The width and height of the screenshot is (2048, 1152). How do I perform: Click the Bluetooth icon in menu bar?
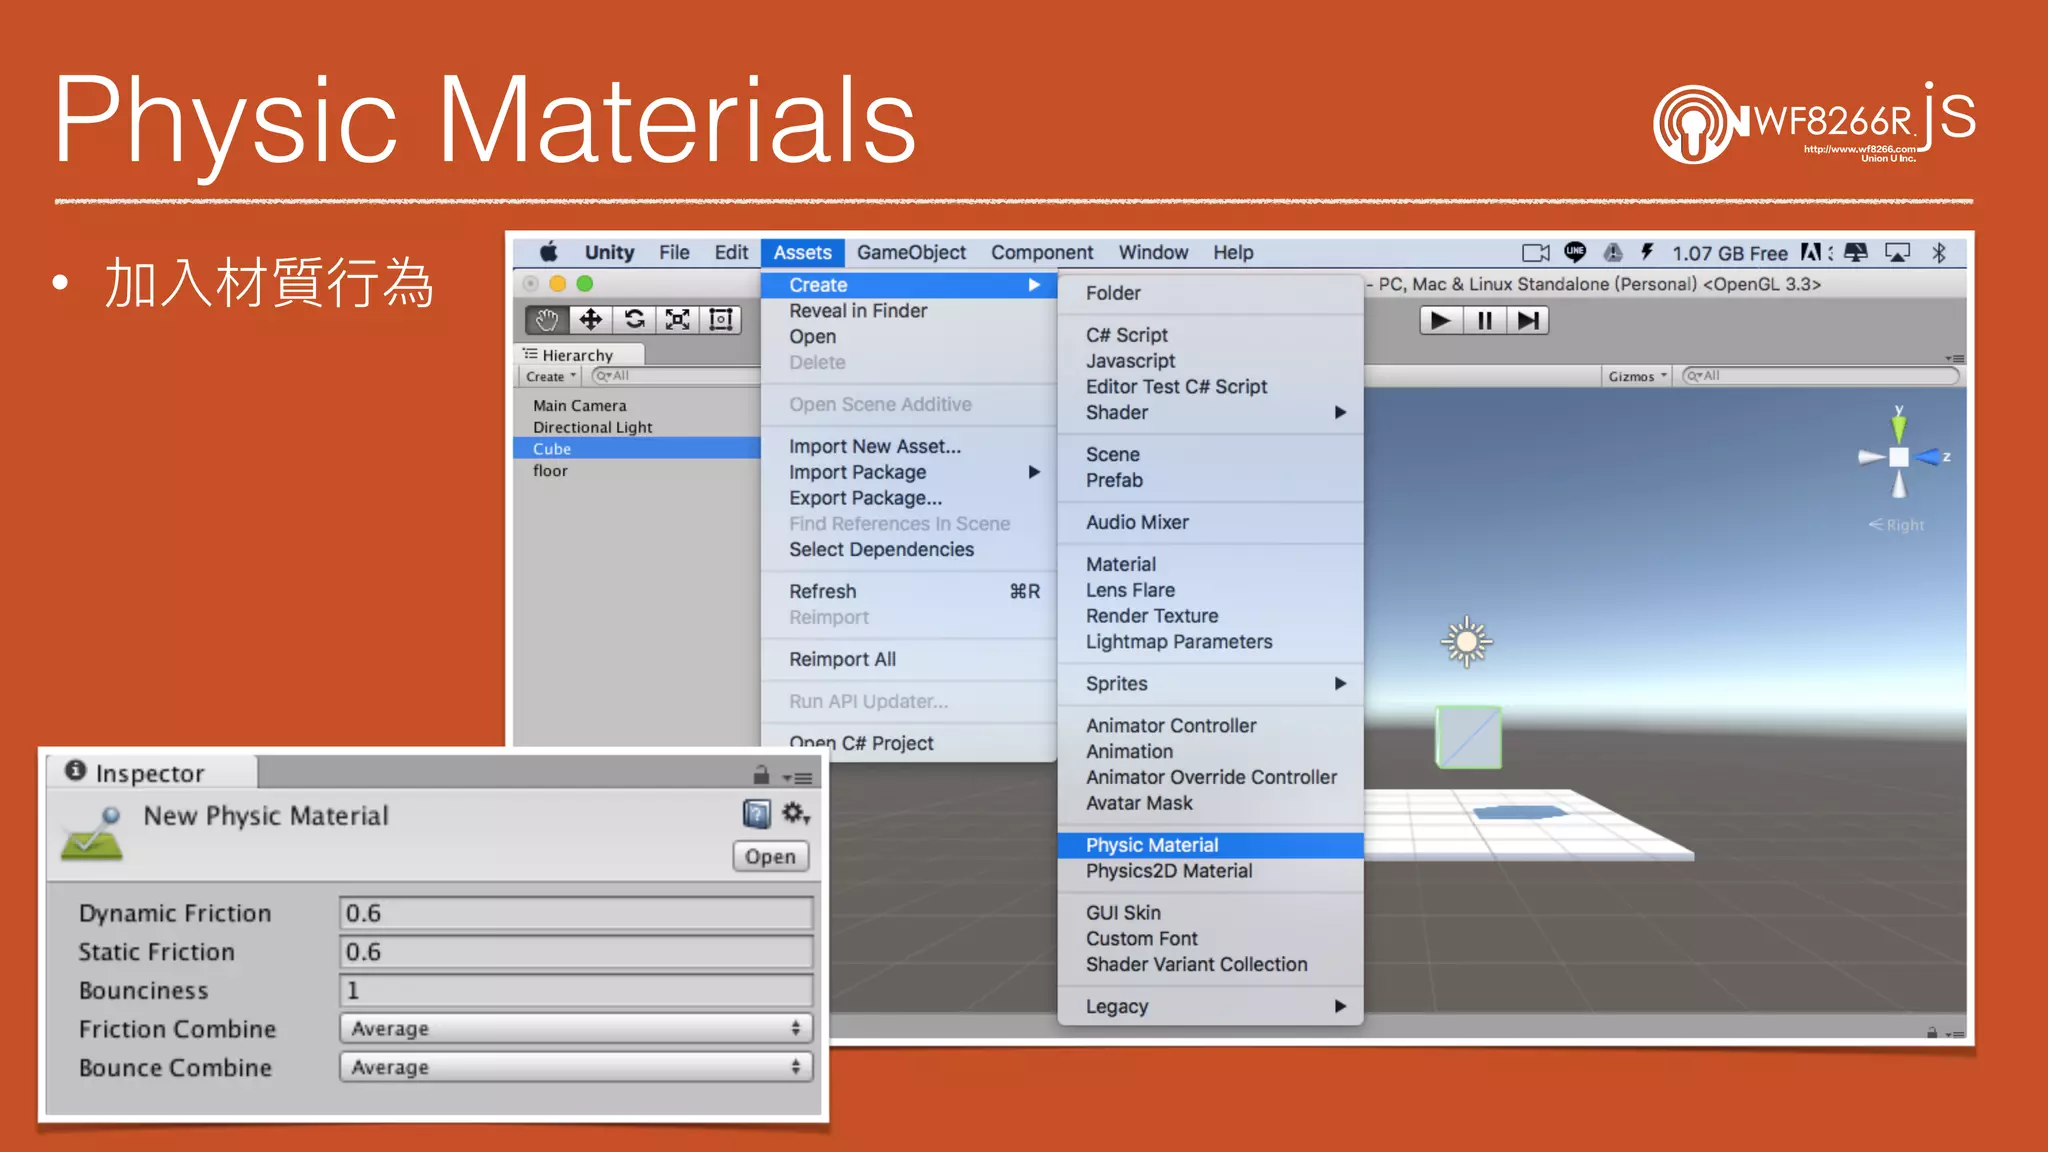pos(1938,253)
